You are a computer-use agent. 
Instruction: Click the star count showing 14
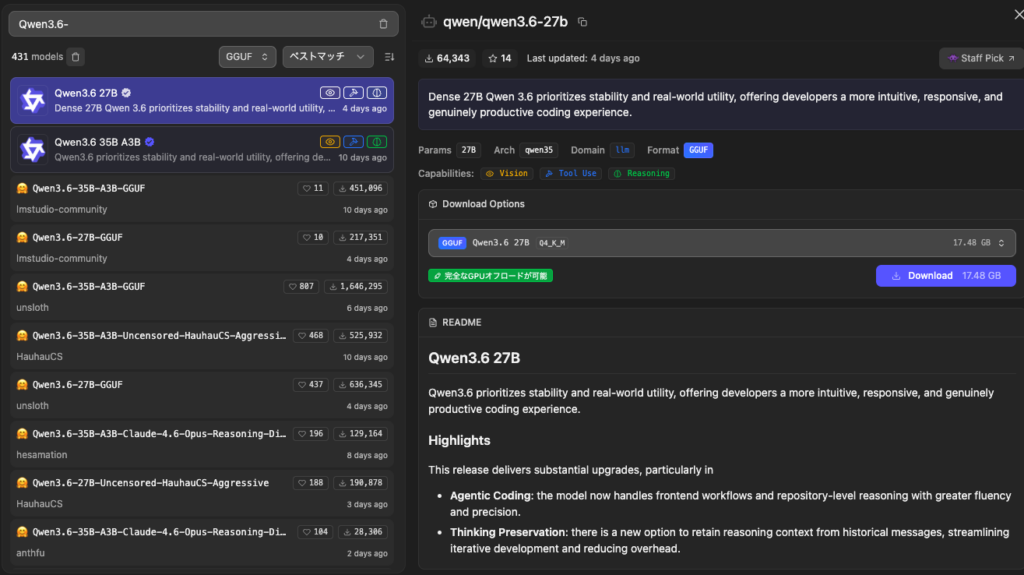(499, 58)
